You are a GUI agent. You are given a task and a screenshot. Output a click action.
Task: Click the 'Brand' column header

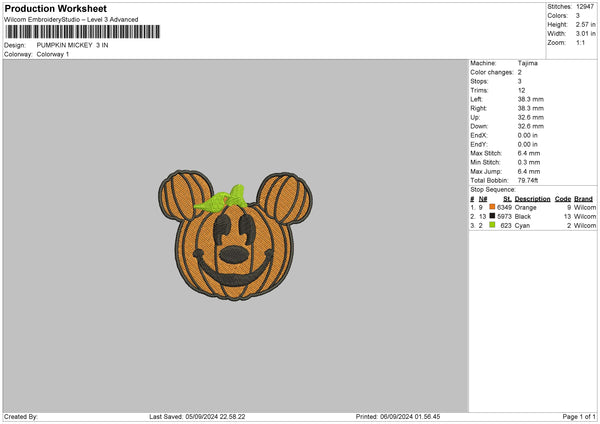click(x=584, y=199)
